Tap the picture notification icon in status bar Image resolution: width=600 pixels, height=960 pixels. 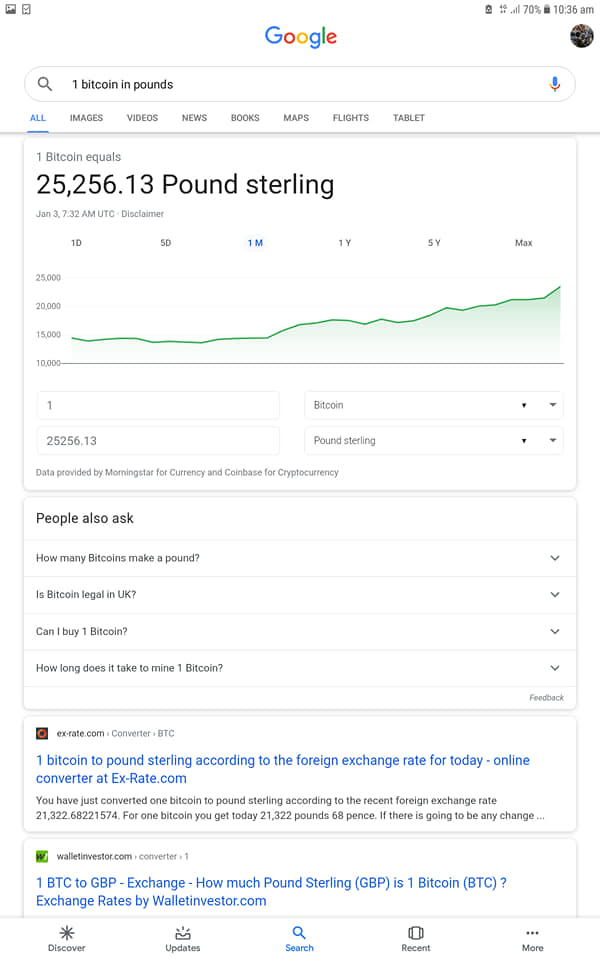10,9
